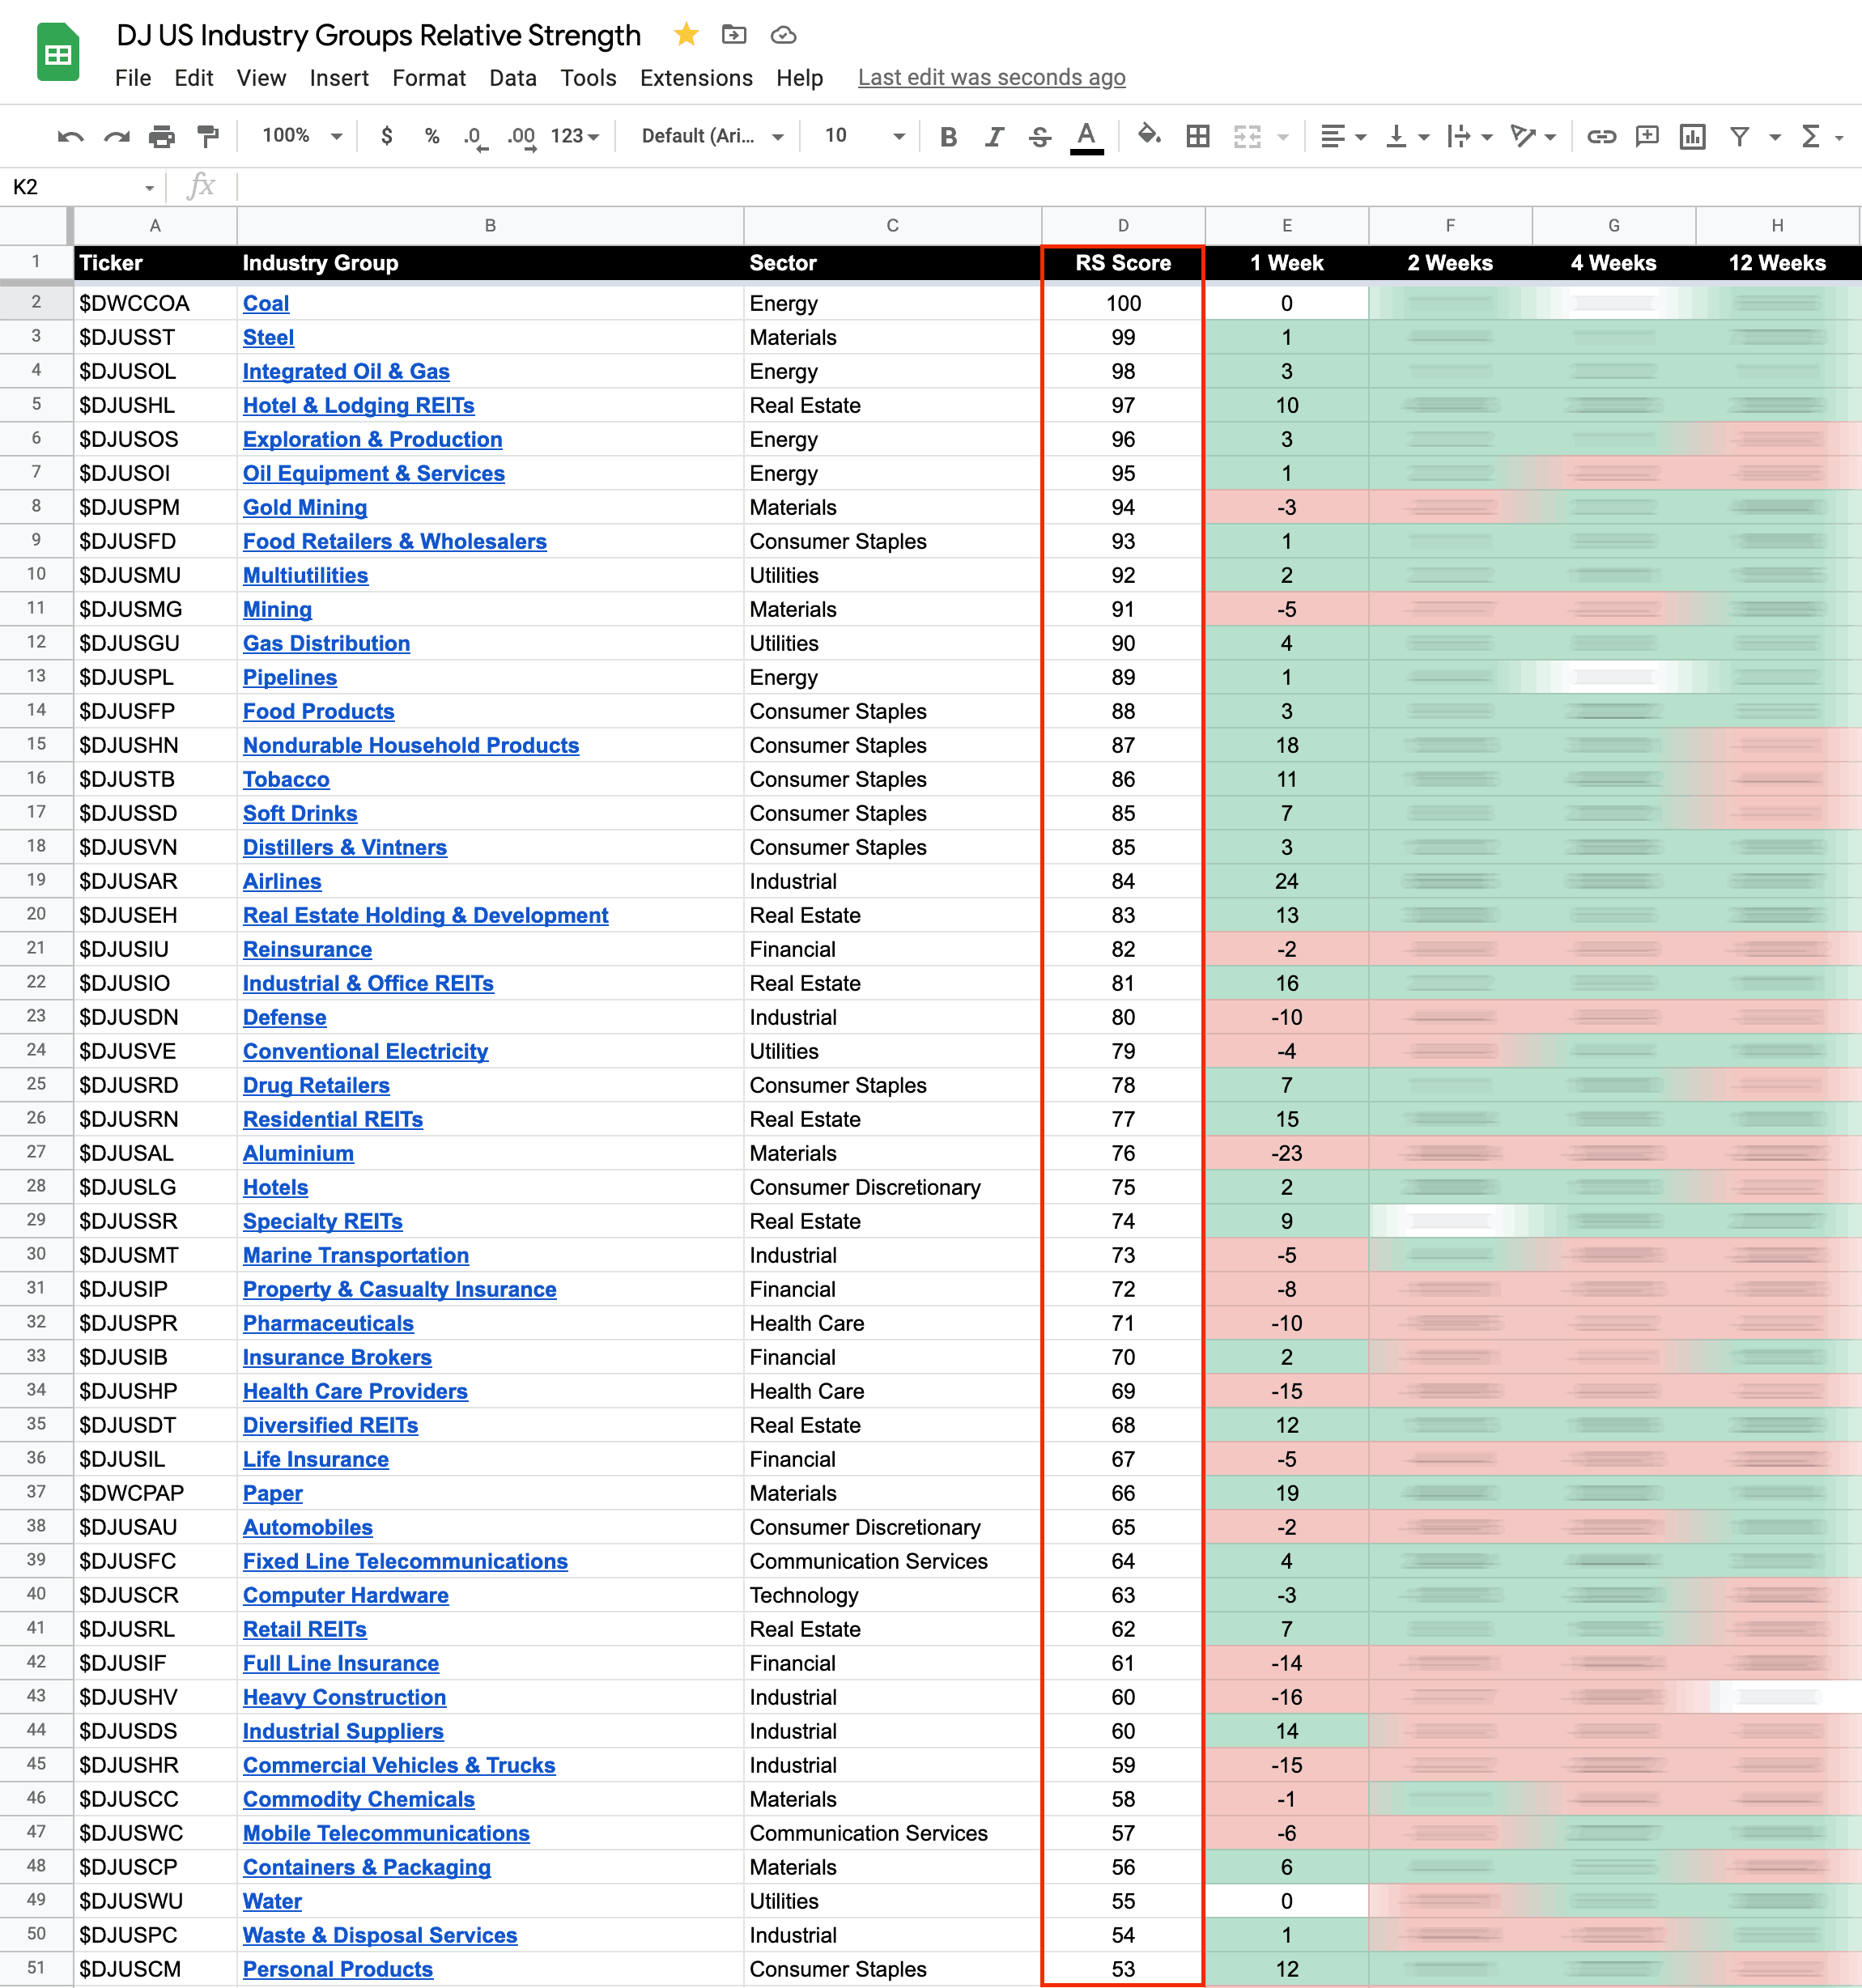
Task: Open vertical align dropdown
Action: pos(1407,136)
